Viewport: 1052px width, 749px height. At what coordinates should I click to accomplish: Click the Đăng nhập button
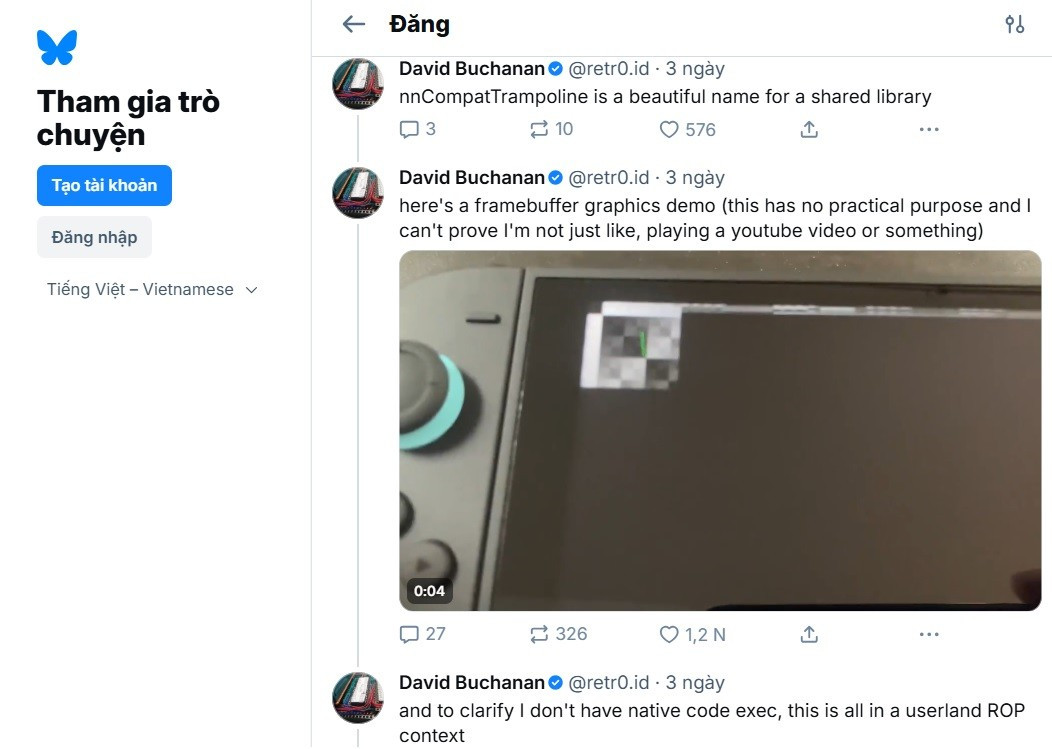[x=94, y=237]
